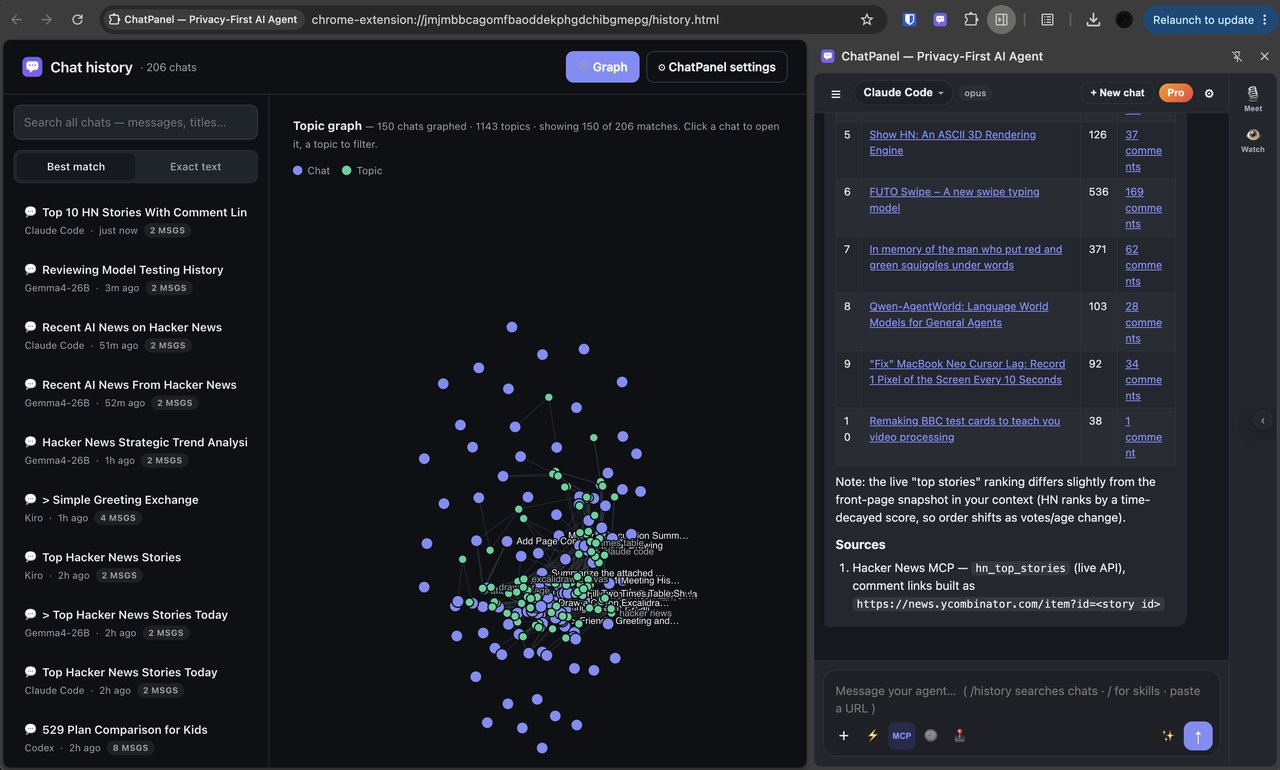Open link FUTO Swipe – A new swipe typing model
1280x770 pixels.
954,200
